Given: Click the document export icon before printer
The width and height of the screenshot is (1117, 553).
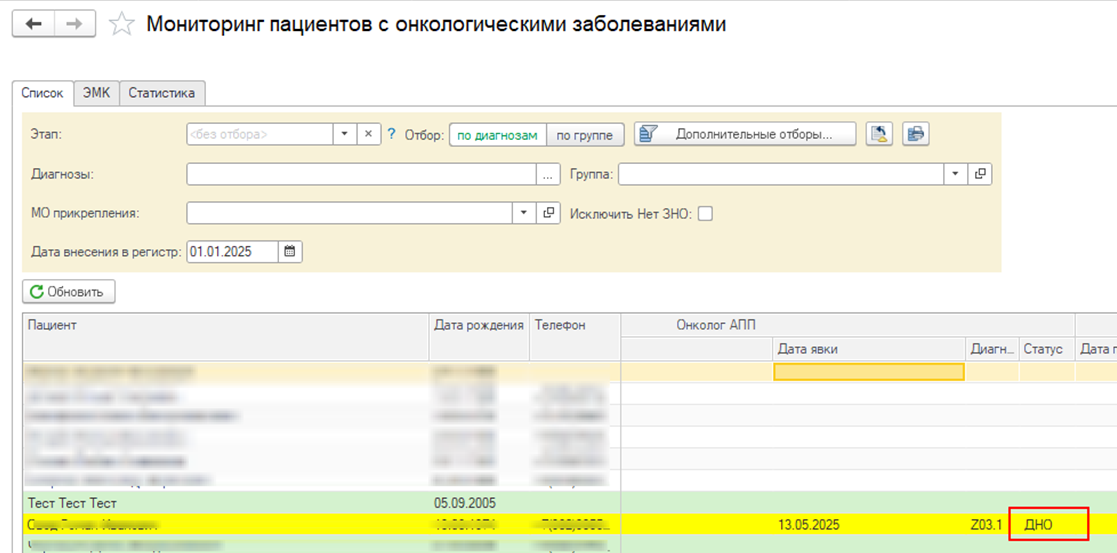Looking at the screenshot, I should coord(880,134).
